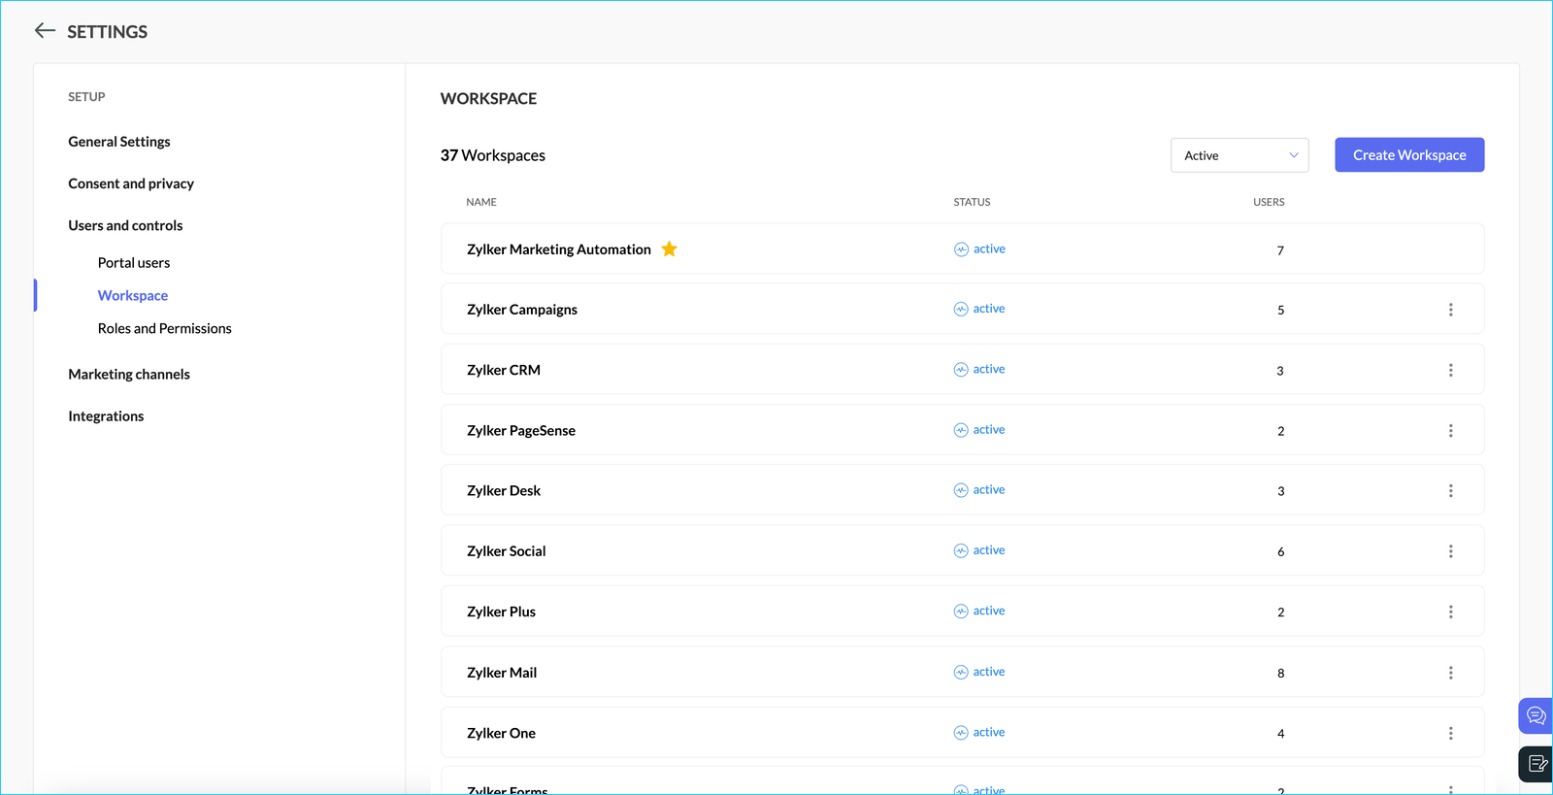Open the three-dot menu for Zylker PageSense
Screen dimensions: 1553x795
(x=1450, y=431)
